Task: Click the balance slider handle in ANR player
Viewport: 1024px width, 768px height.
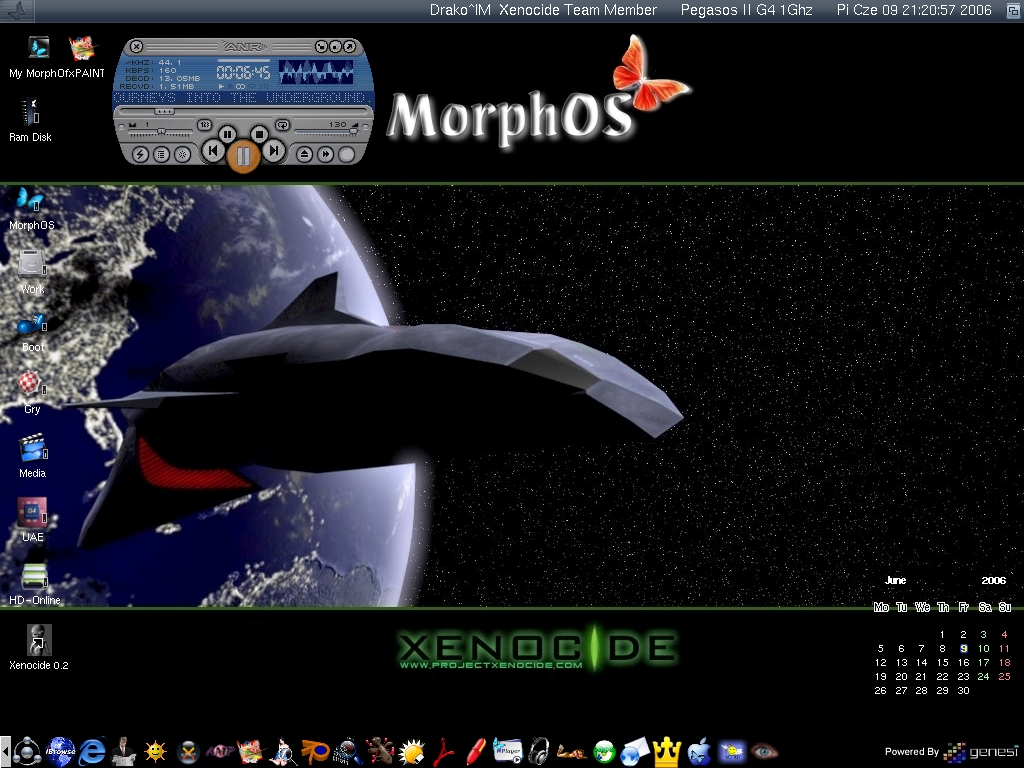Action: (161, 132)
